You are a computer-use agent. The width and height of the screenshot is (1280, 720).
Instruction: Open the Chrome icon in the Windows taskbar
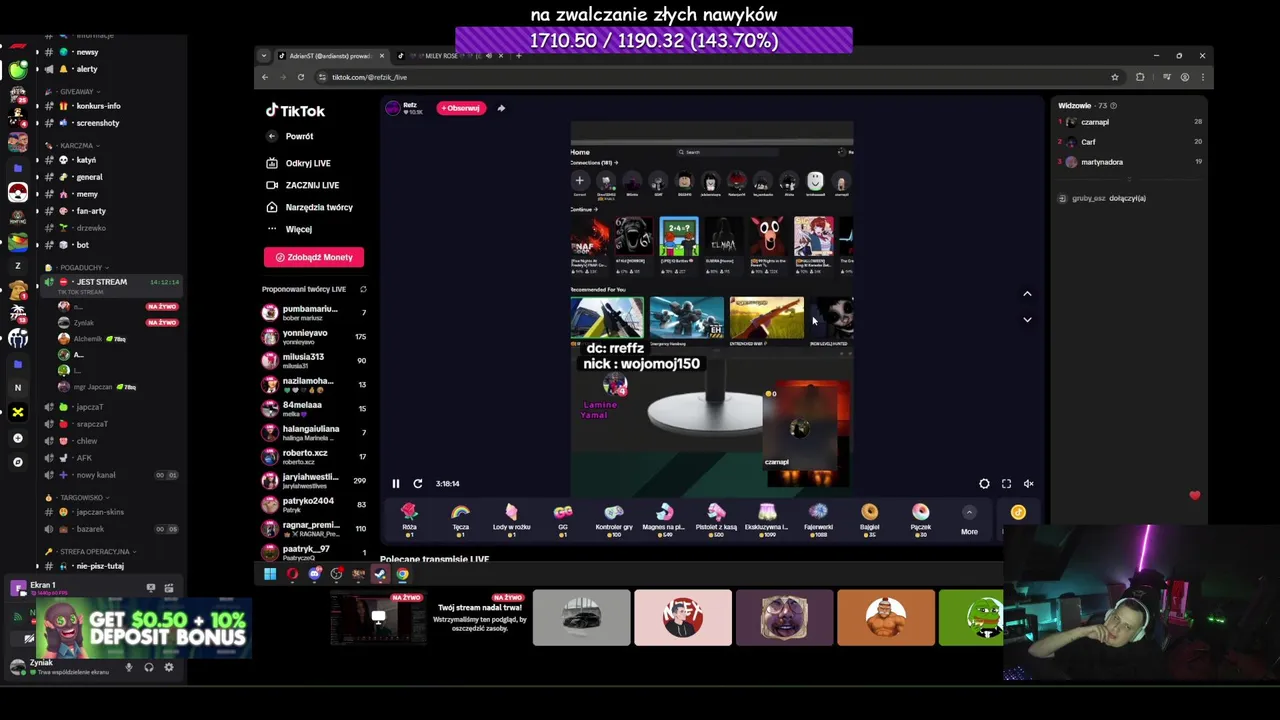click(x=402, y=574)
